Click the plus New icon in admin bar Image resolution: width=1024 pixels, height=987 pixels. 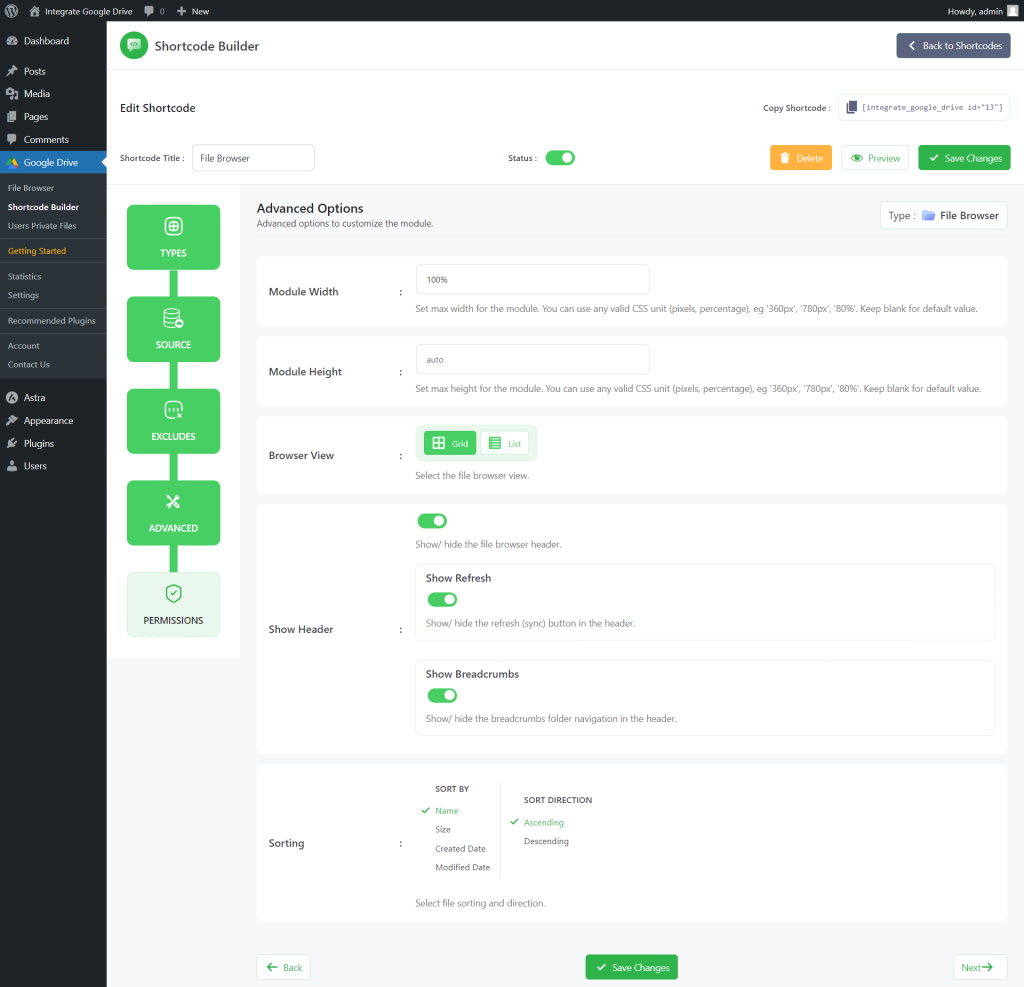pyautogui.click(x=182, y=11)
